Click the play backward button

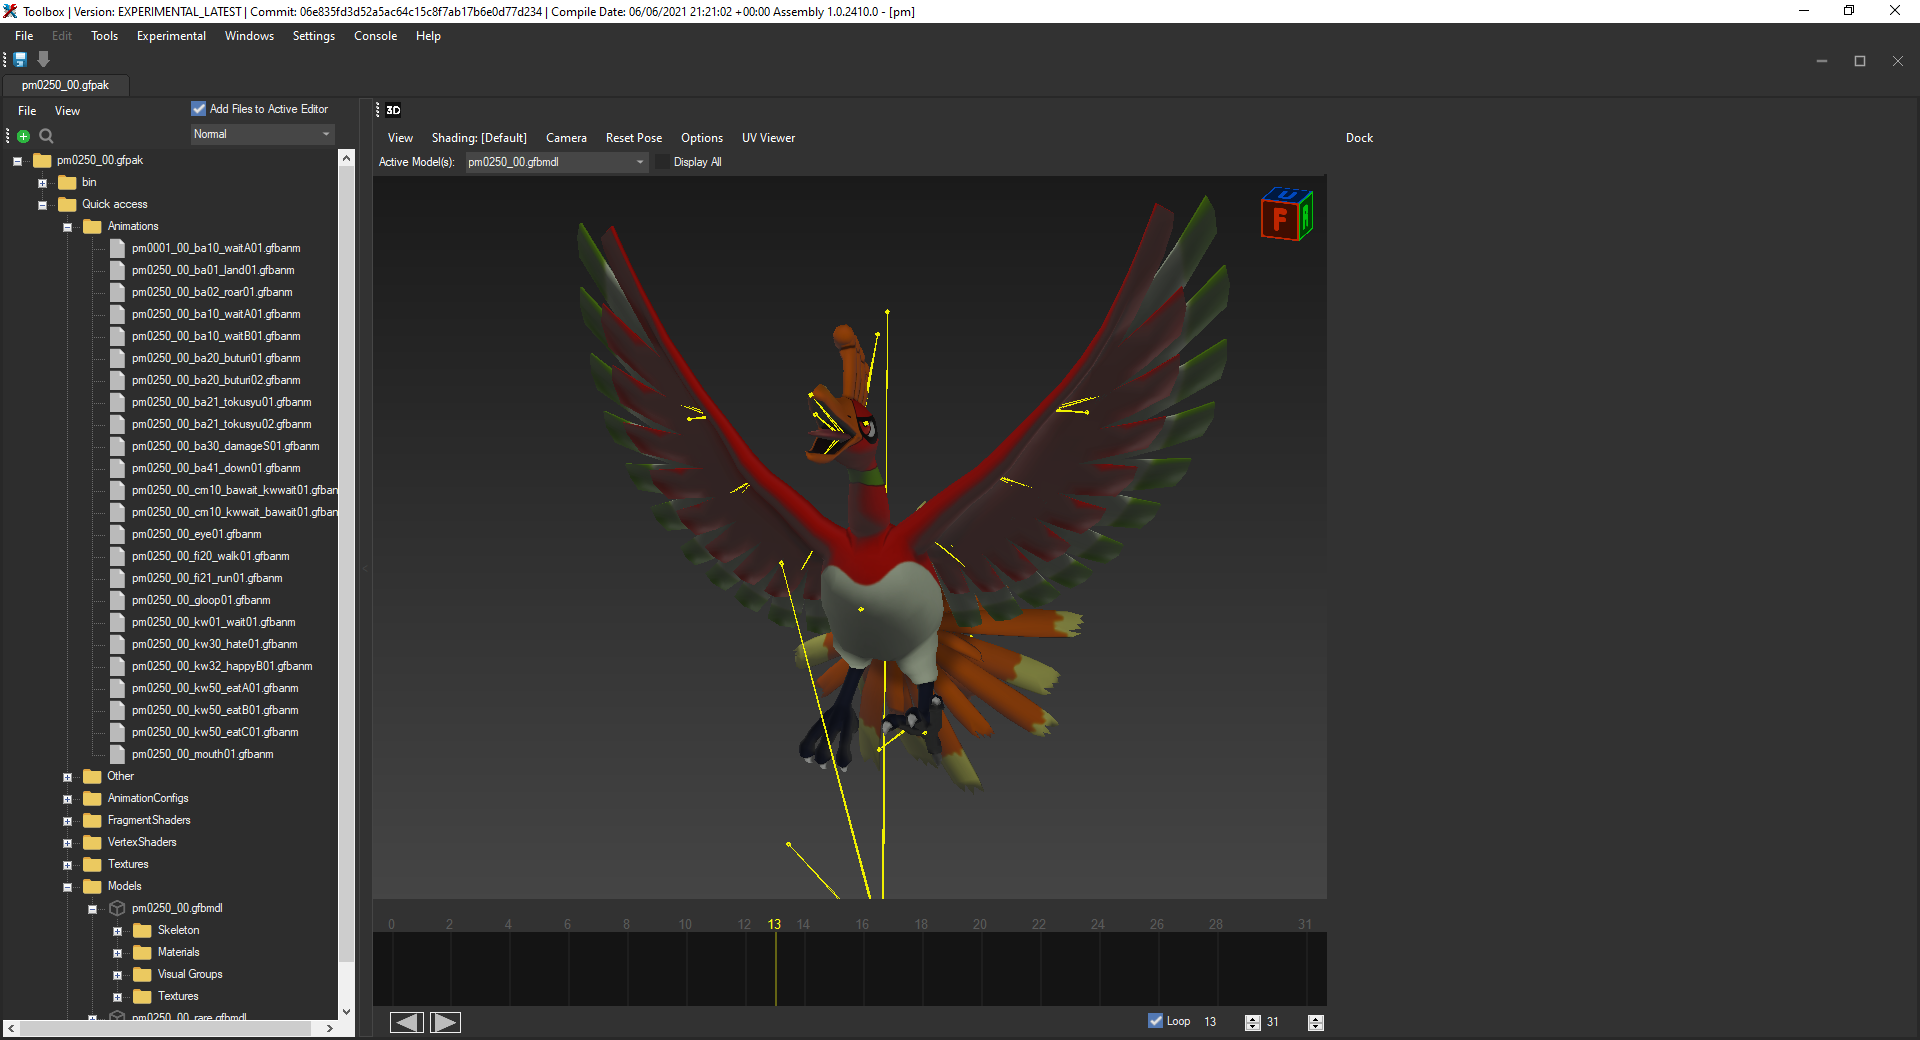(406, 1022)
